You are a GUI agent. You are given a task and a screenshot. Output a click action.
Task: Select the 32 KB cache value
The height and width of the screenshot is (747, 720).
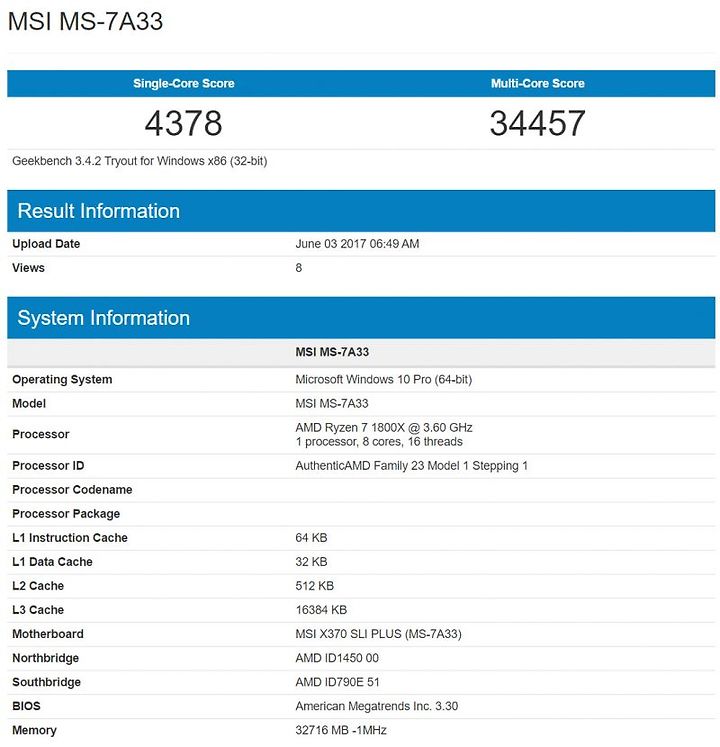pos(311,562)
